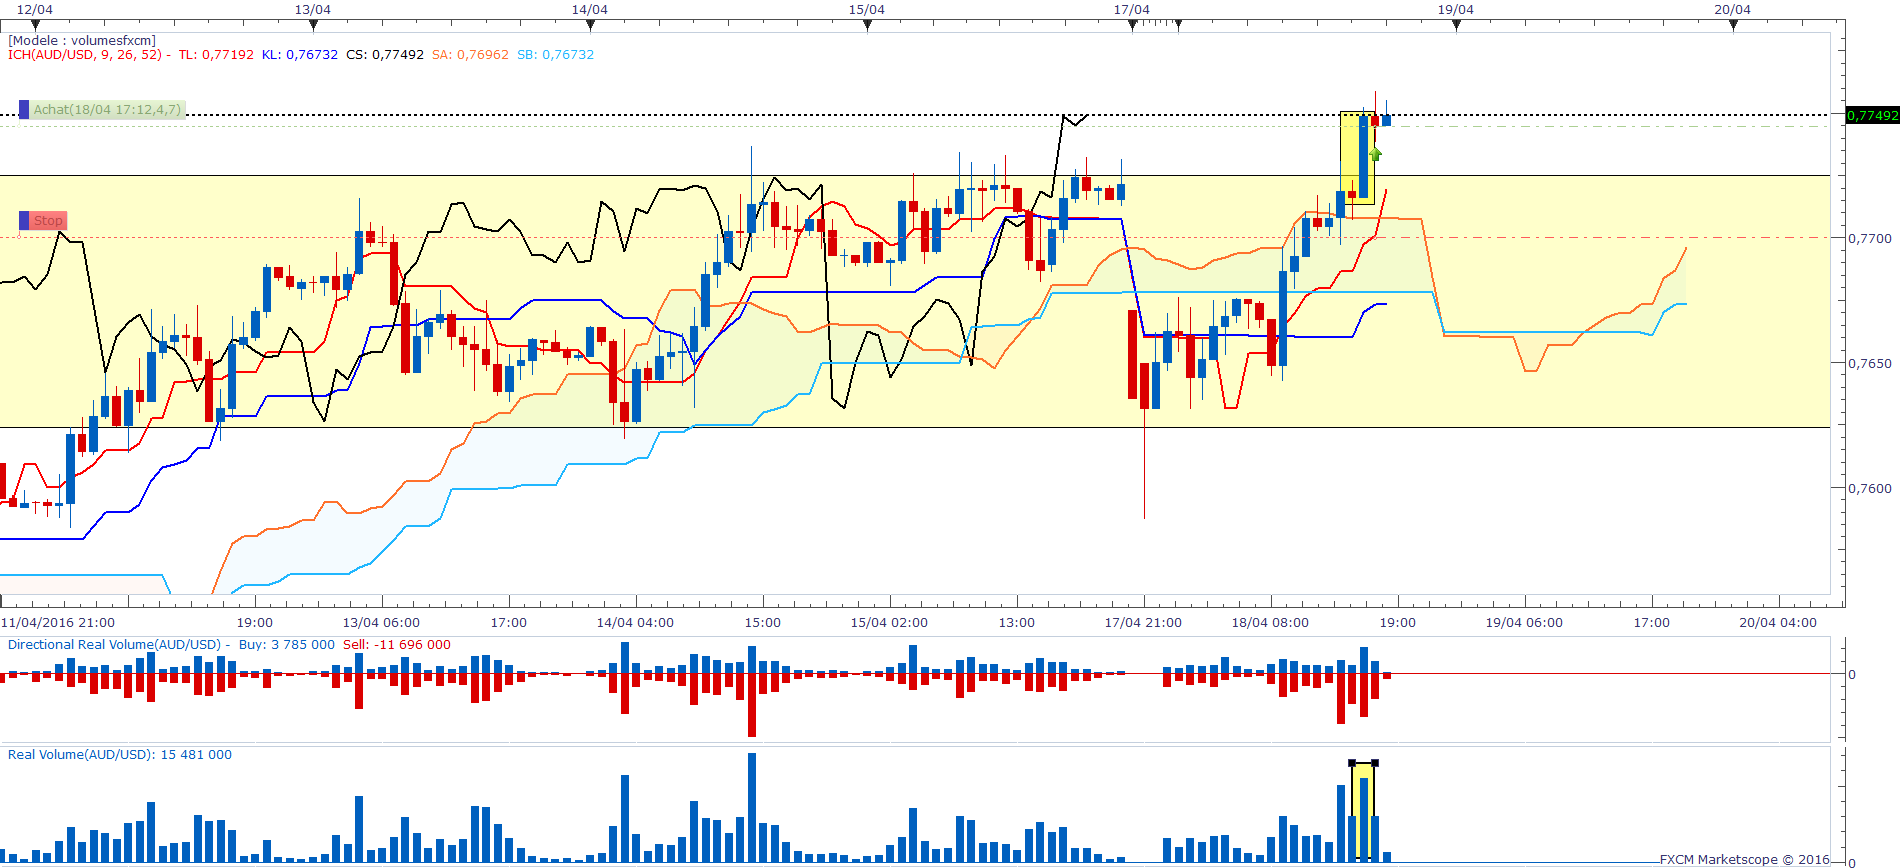Click the green 0,77492 current price tag

click(x=1872, y=116)
